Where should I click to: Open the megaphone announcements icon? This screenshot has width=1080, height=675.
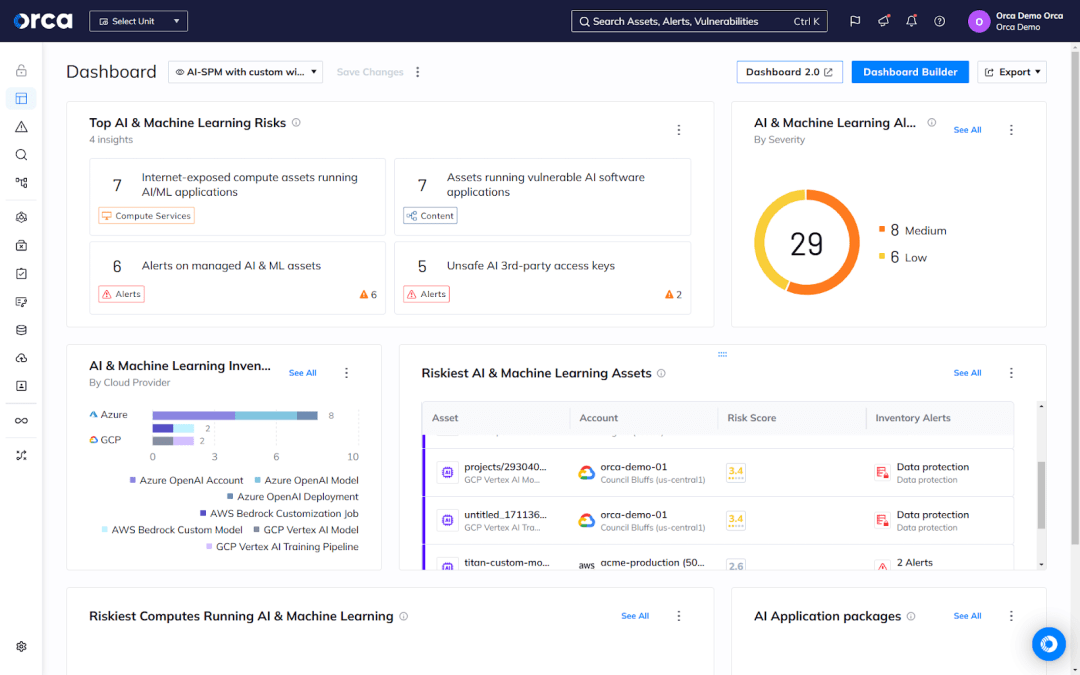[x=884, y=21]
